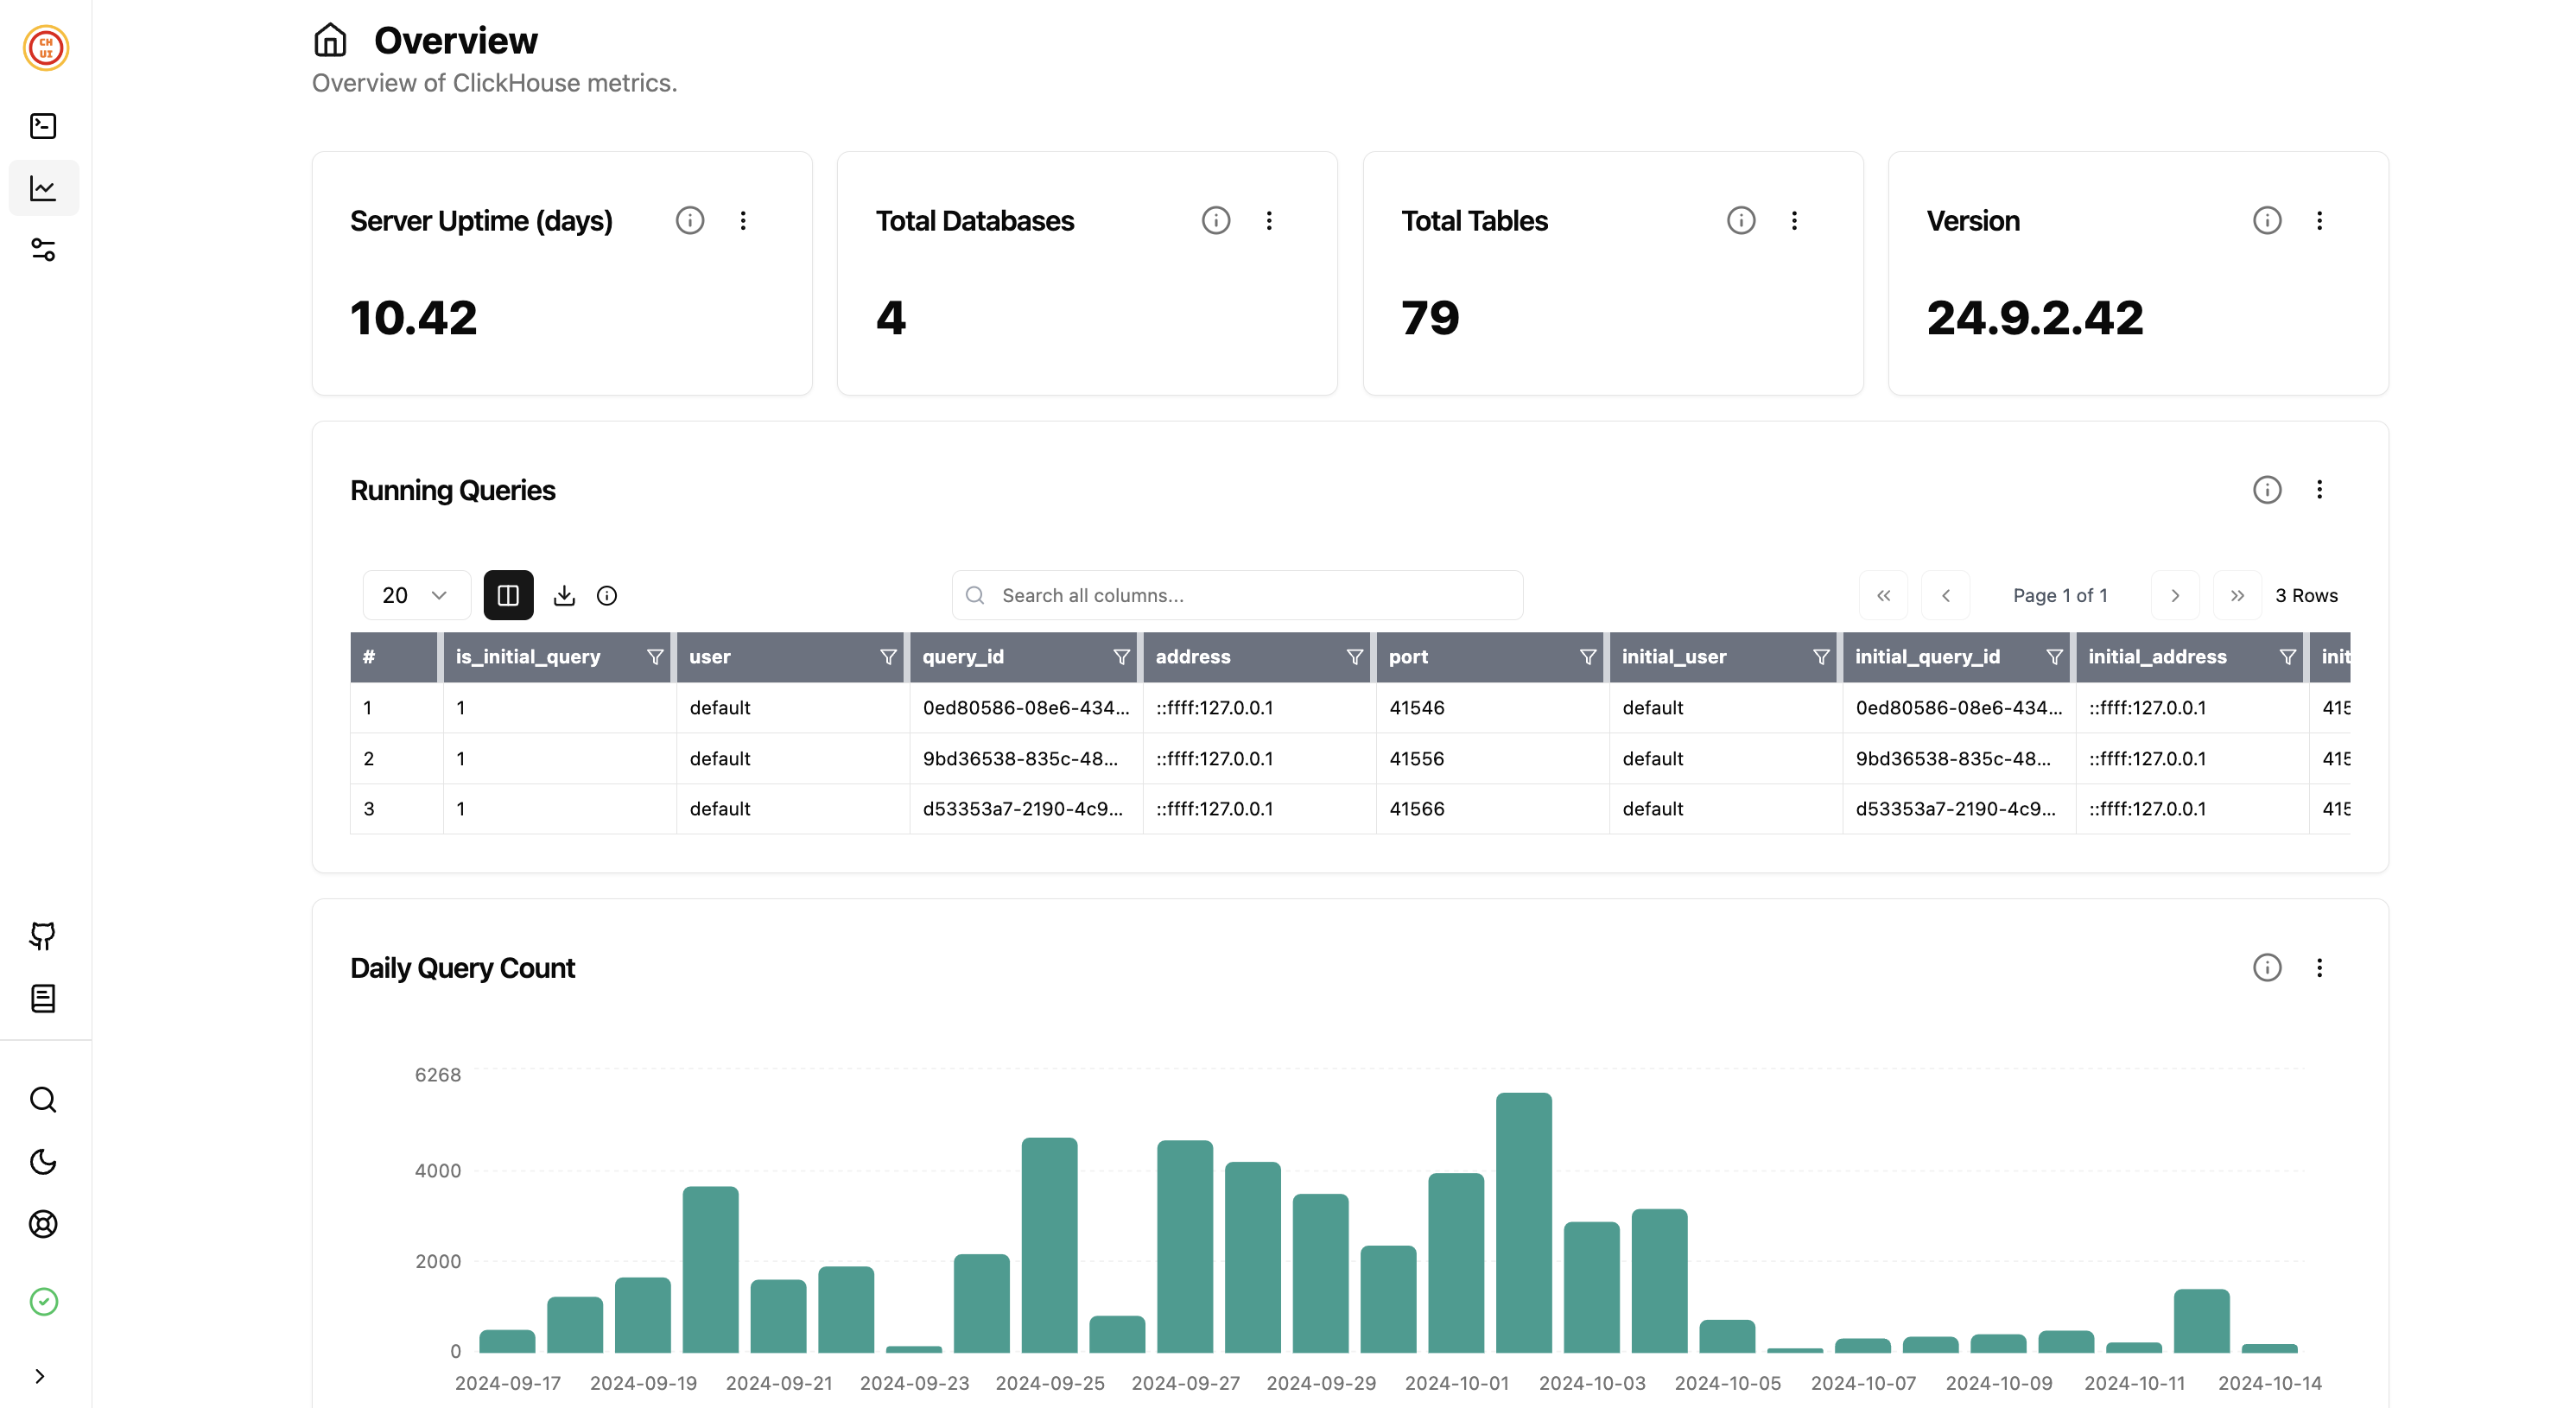Open the Metrics chart icon in sidebar
This screenshot has height=1408, width=2576.
[x=43, y=188]
